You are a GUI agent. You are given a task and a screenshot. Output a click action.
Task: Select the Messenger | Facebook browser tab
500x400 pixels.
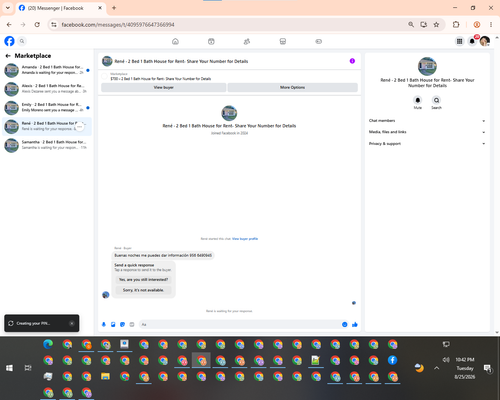coord(61,8)
